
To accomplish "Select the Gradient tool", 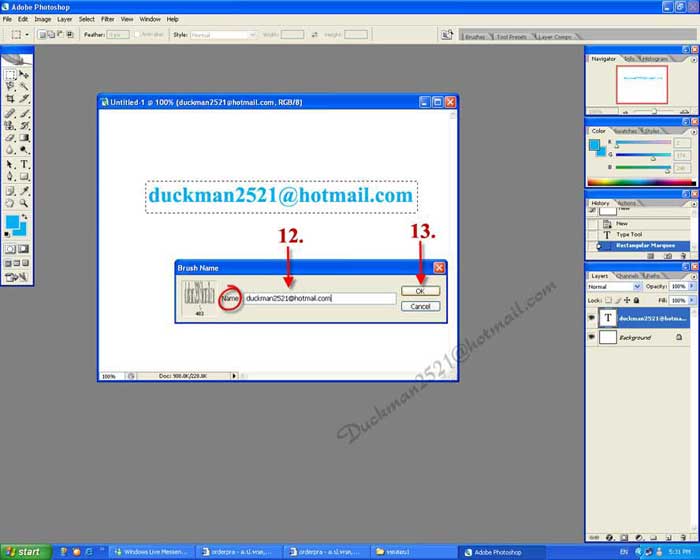I will (24, 138).
